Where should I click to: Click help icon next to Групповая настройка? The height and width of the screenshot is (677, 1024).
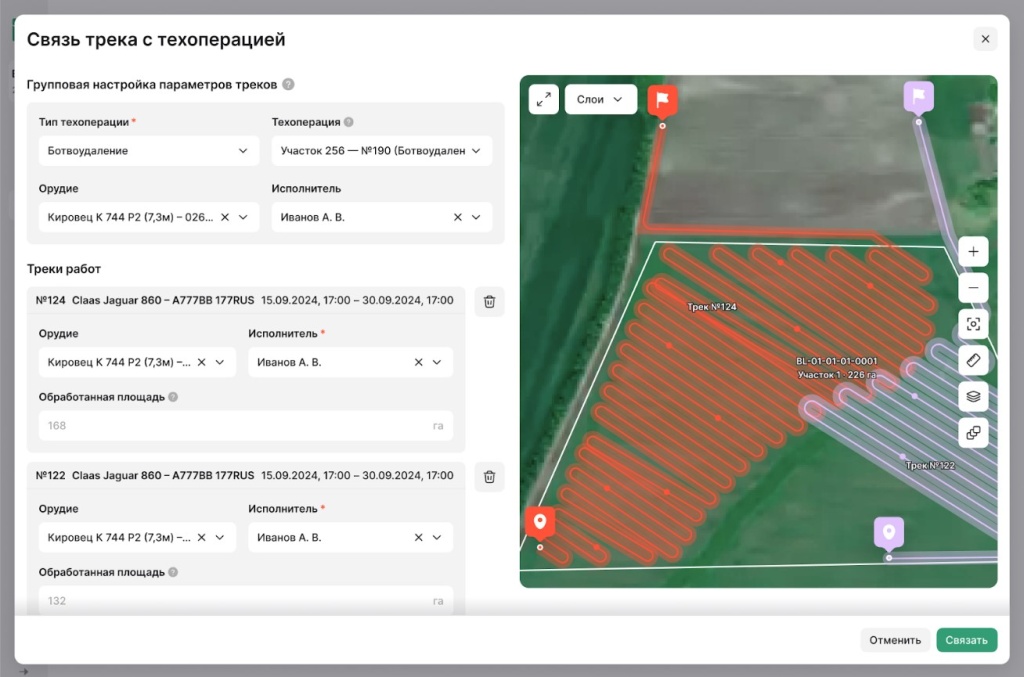pos(288,85)
